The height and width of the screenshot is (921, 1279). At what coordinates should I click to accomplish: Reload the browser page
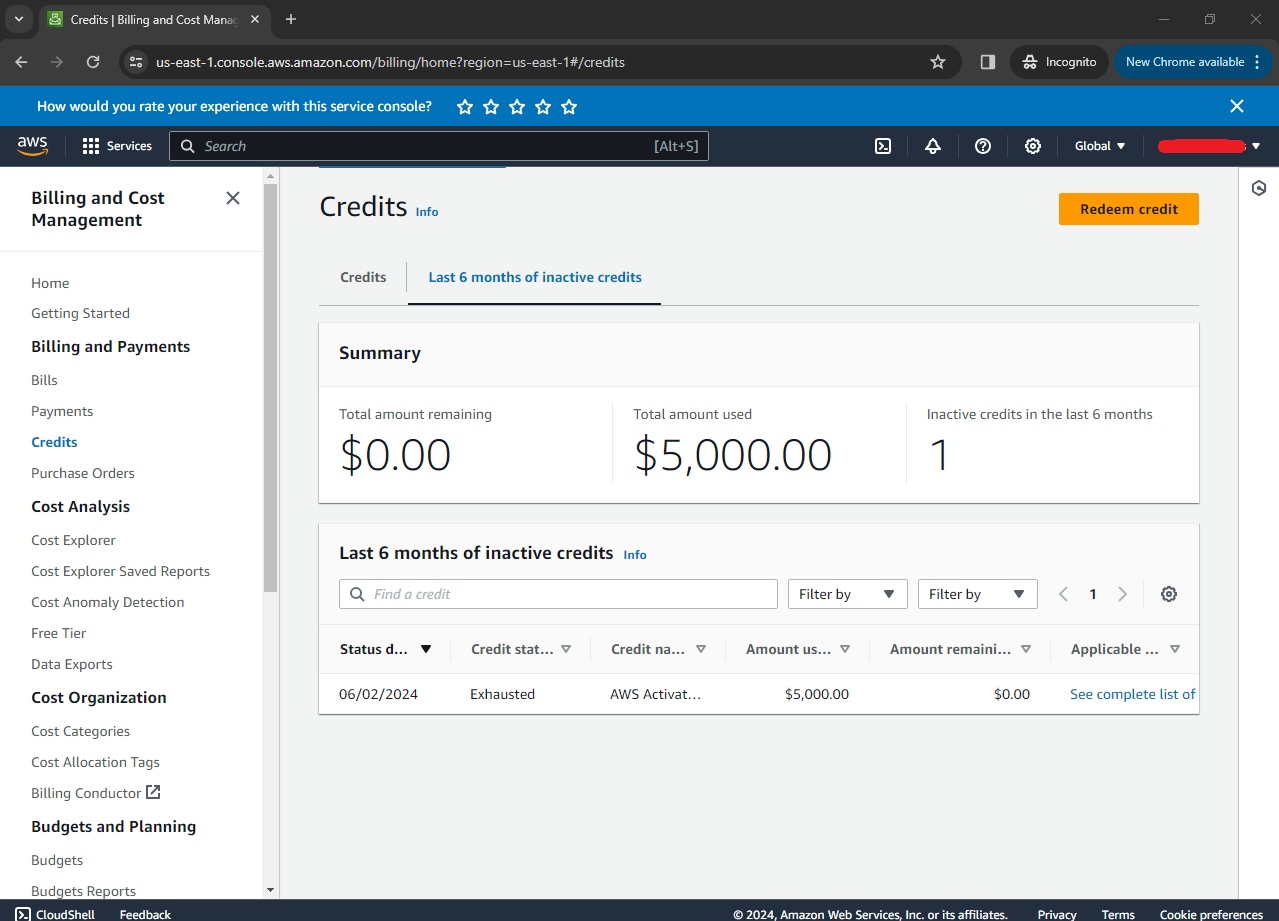(93, 62)
